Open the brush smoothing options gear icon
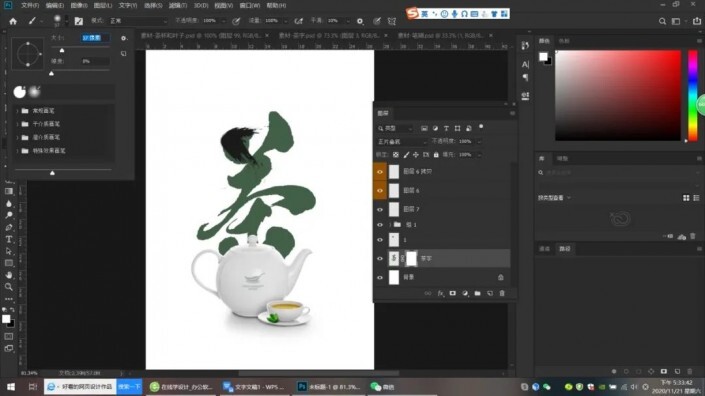 click(360, 21)
